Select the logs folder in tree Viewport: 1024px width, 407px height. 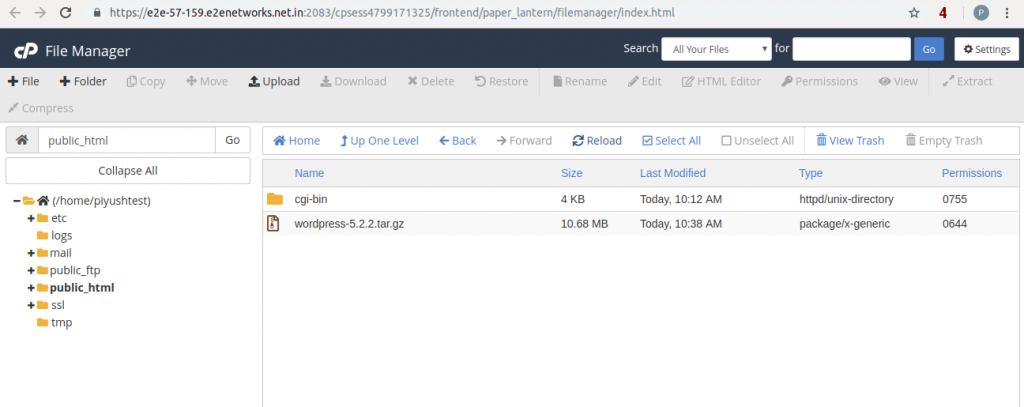click(61, 235)
